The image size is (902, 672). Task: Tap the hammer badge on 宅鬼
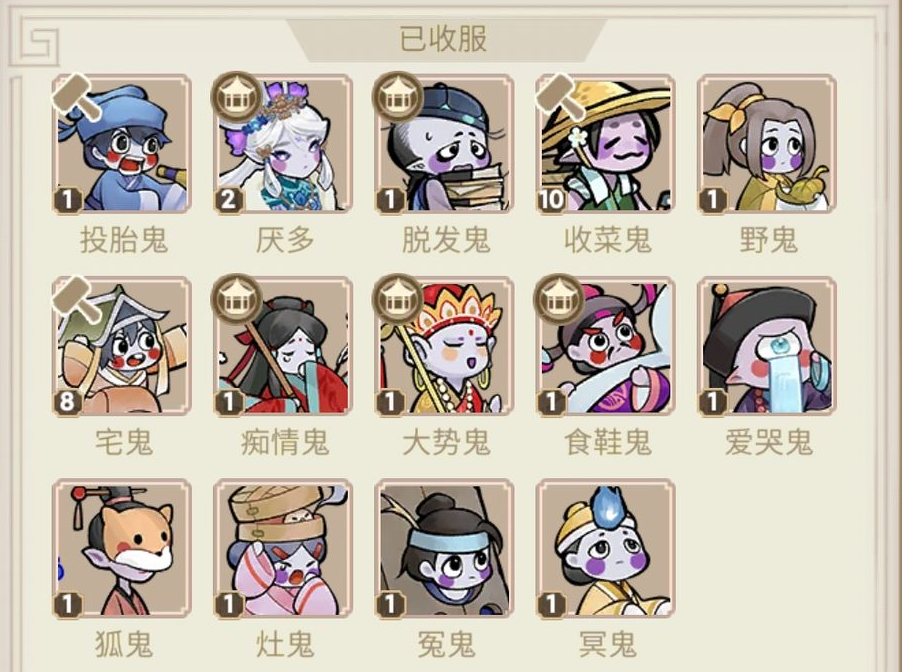[x=76, y=299]
